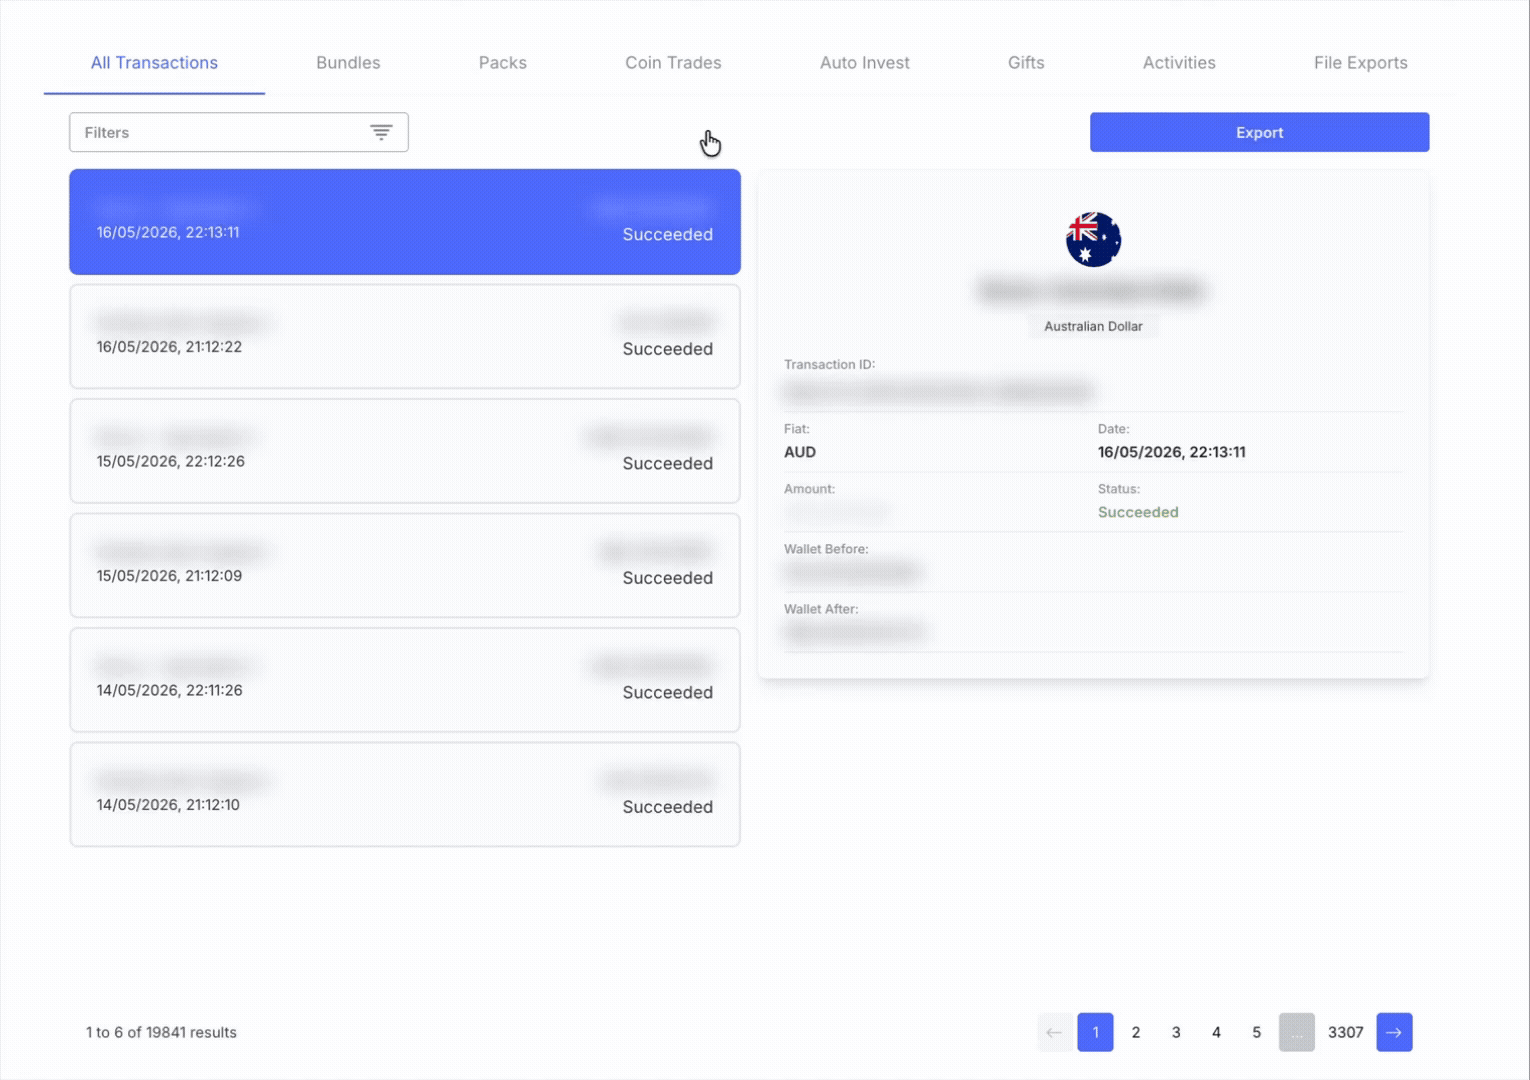The width and height of the screenshot is (1530, 1080).
Task: Open the Activities tab
Action: tap(1179, 62)
